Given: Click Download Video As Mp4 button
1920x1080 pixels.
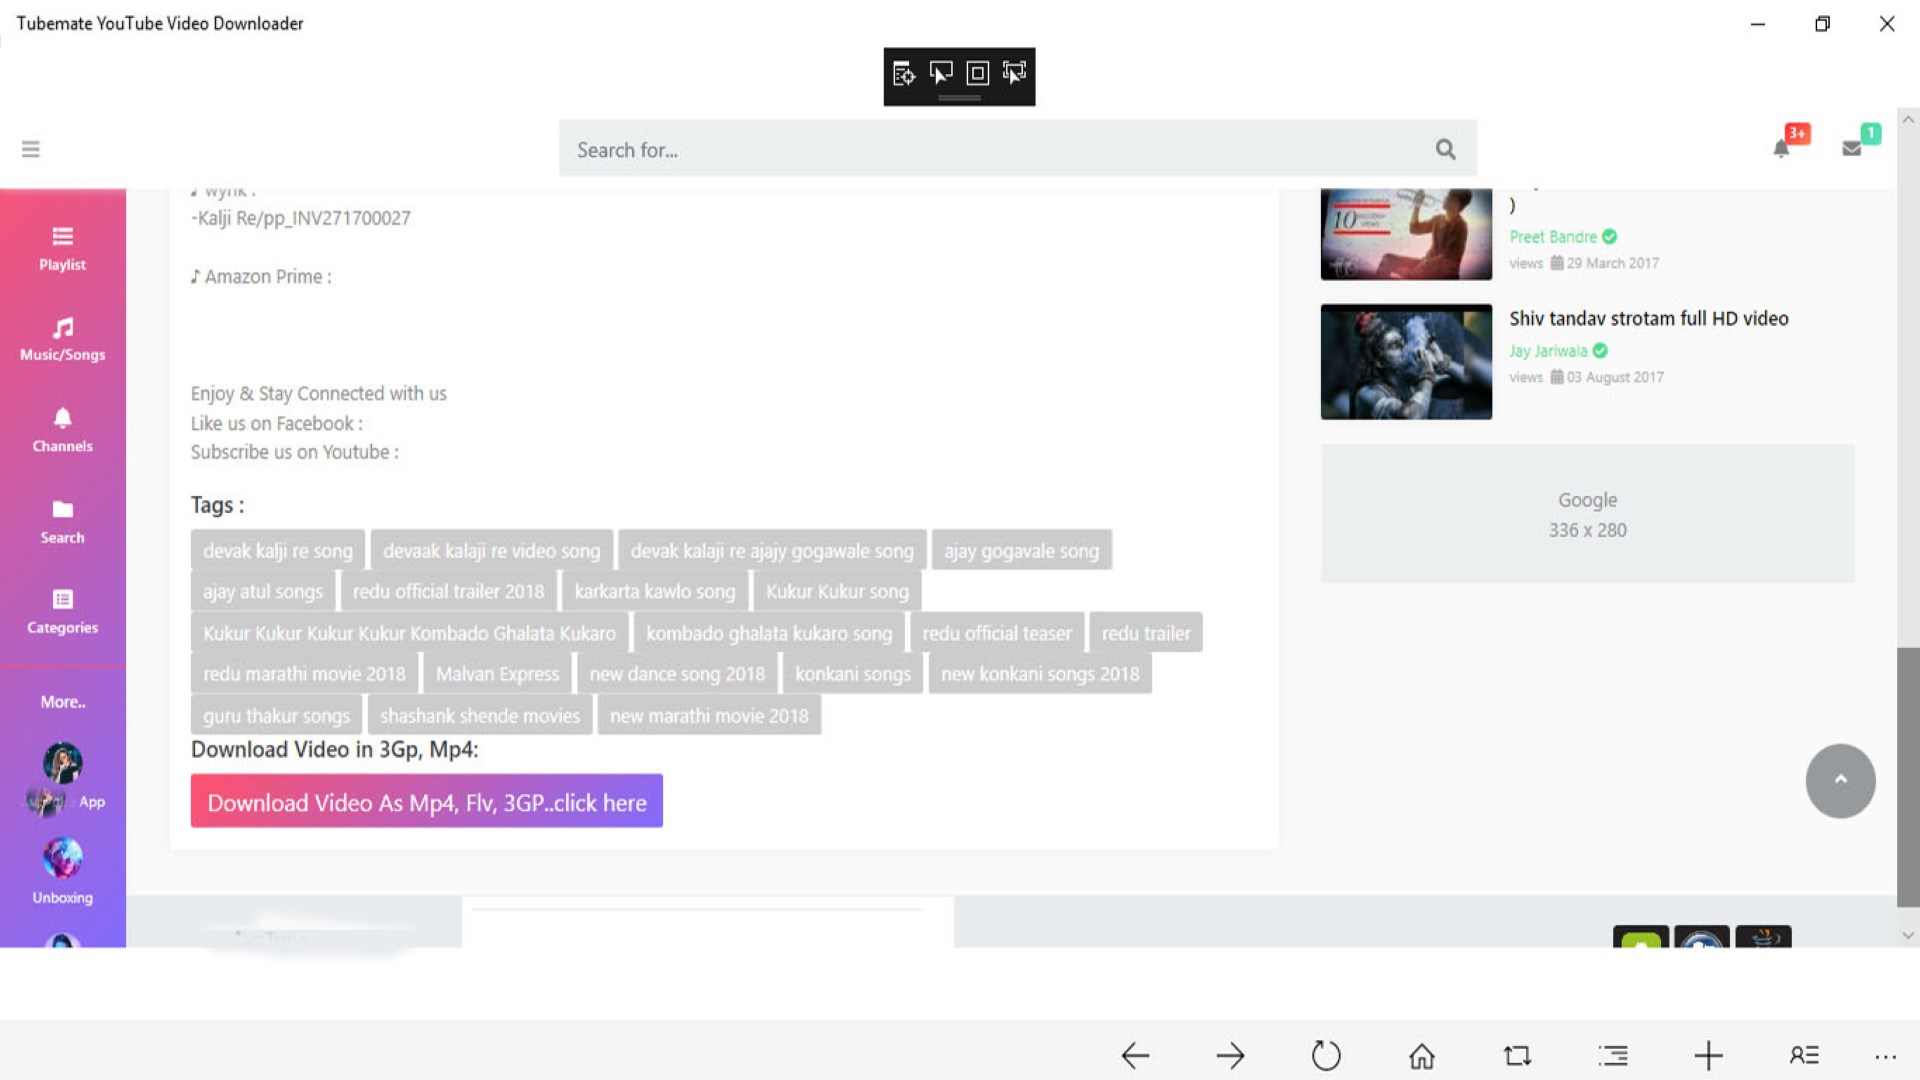Looking at the screenshot, I should [x=426, y=801].
